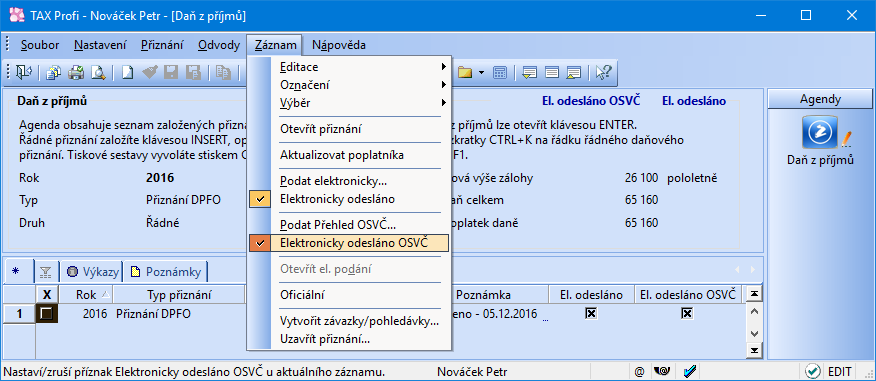Click the printer toolbar icon
The width and height of the screenshot is (876, 381).
76,72
